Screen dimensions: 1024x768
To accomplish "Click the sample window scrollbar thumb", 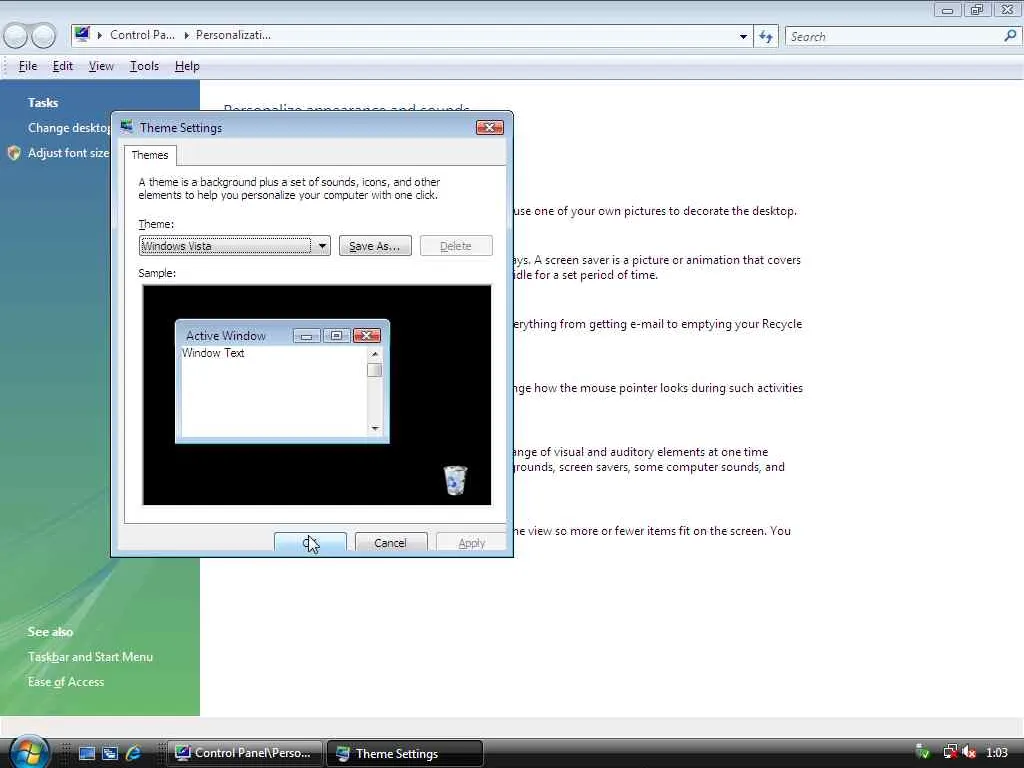I will pyautogui.click(x=375, y=370).
